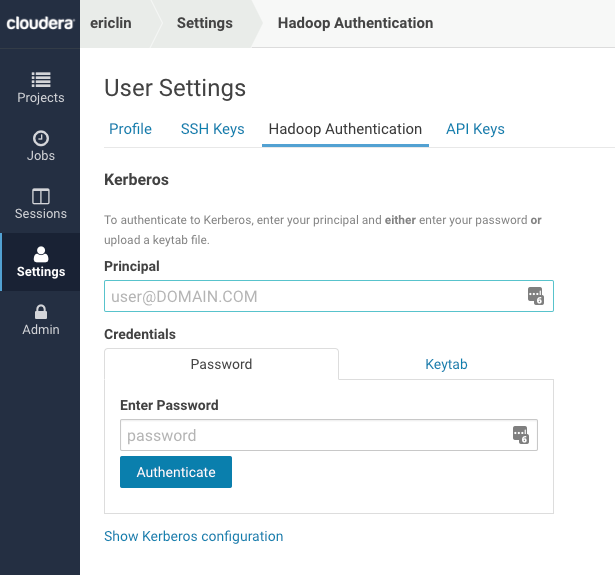Screen dimensions: 615x575
Task: Go to the API Keys tab
Action: tap(475, 129)
